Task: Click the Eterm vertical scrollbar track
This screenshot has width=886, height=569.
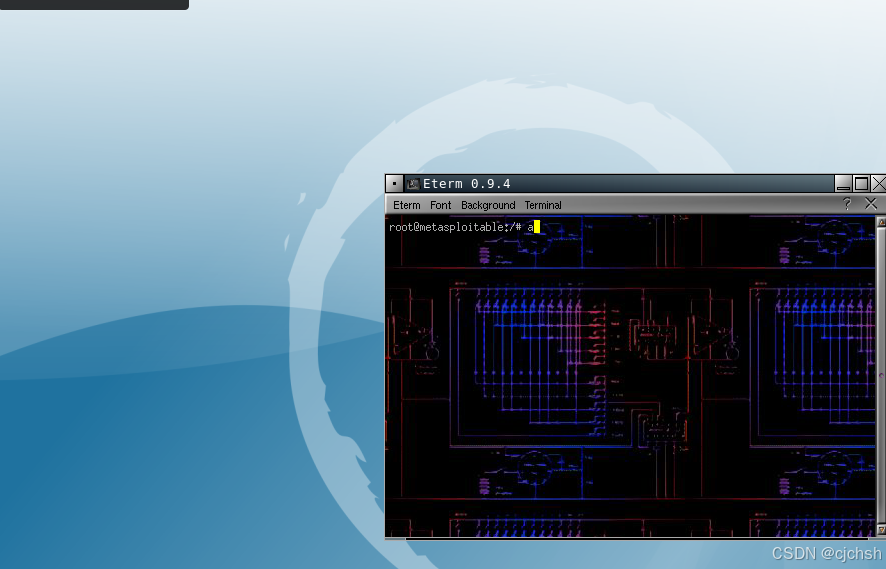Action: [x=881, y=376]
